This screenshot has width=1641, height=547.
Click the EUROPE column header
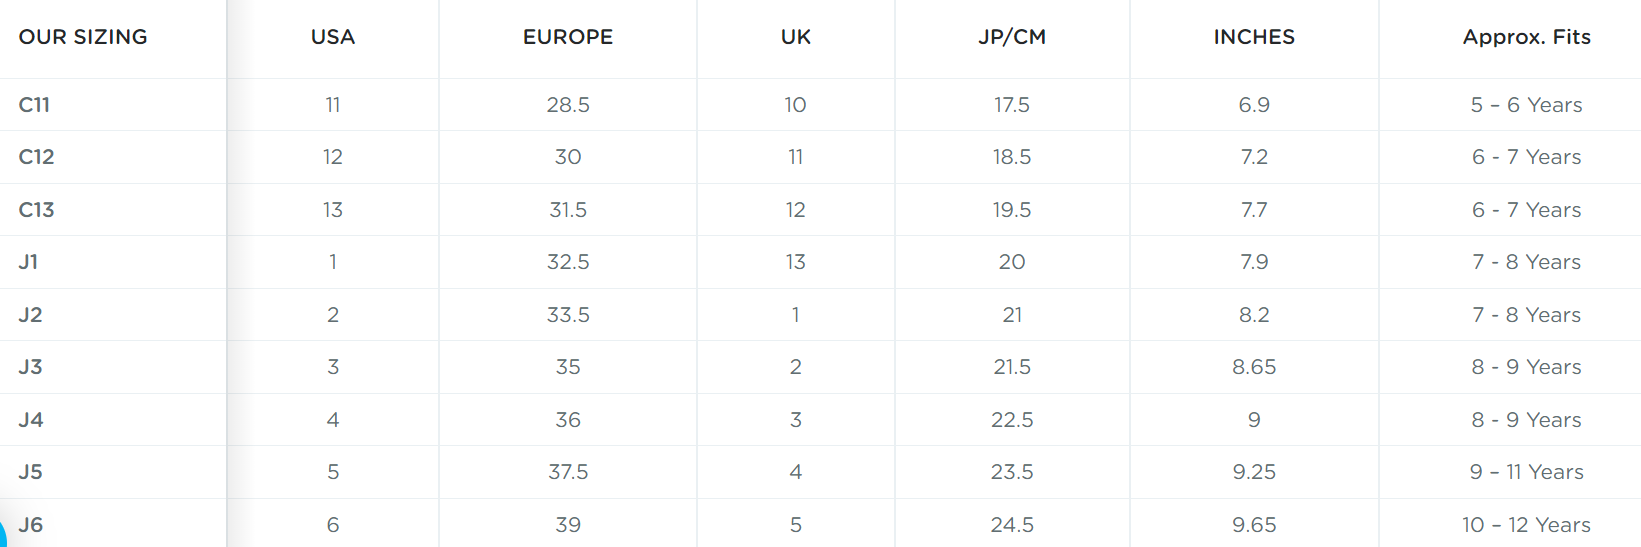pyautogui.click(x=568, y=37)
